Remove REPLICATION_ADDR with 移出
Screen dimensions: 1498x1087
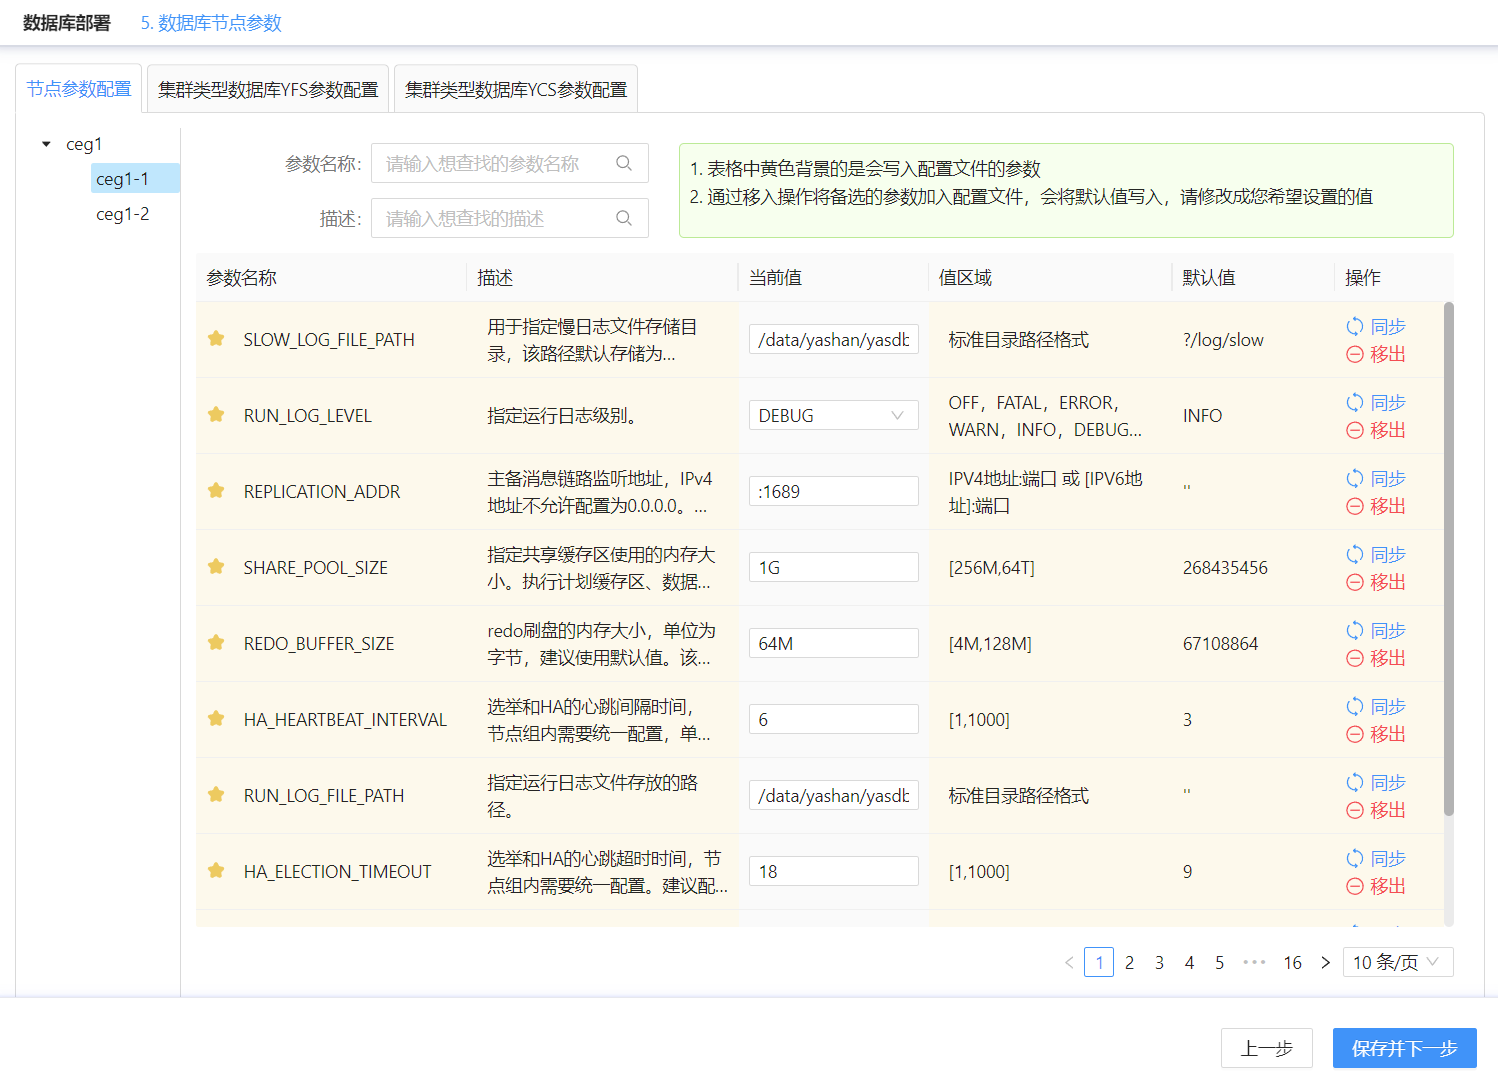click(1376, 506)
